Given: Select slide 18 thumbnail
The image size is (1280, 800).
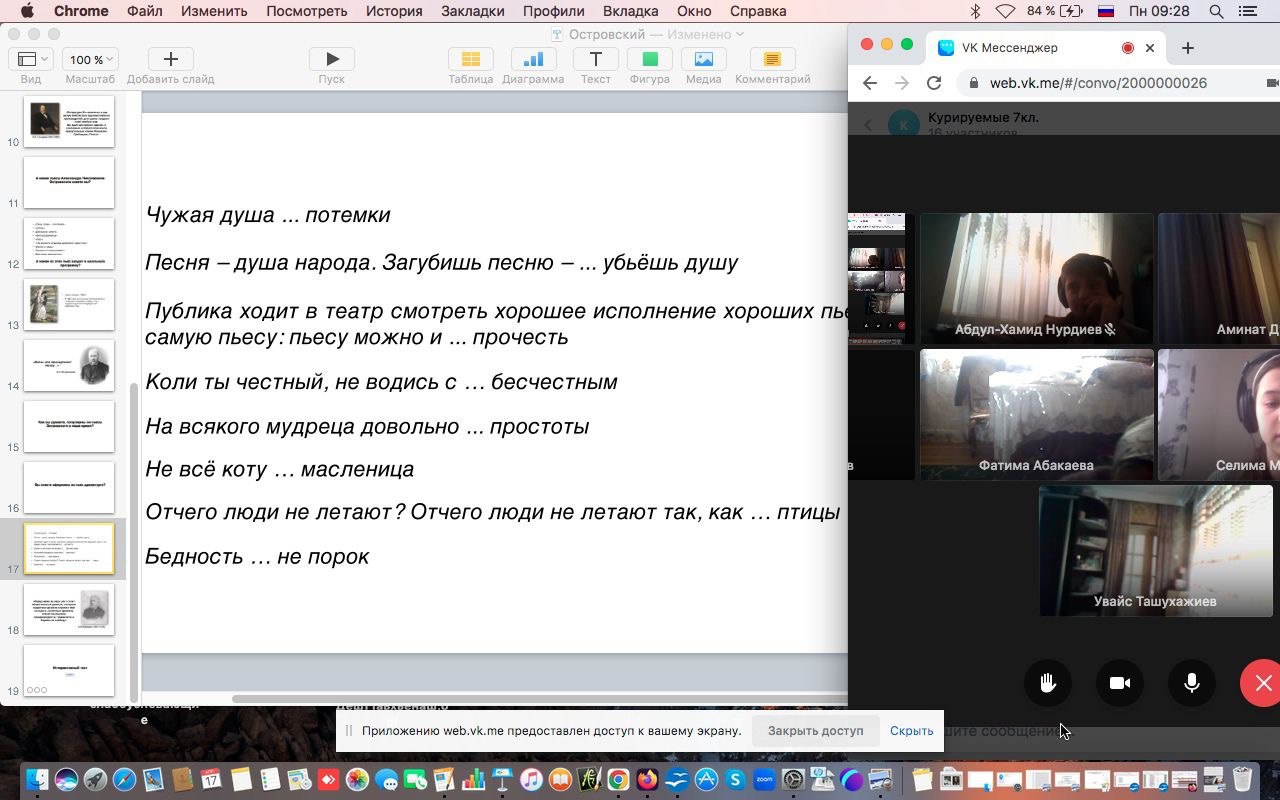Looking at the screenshot, I should 69,609.
